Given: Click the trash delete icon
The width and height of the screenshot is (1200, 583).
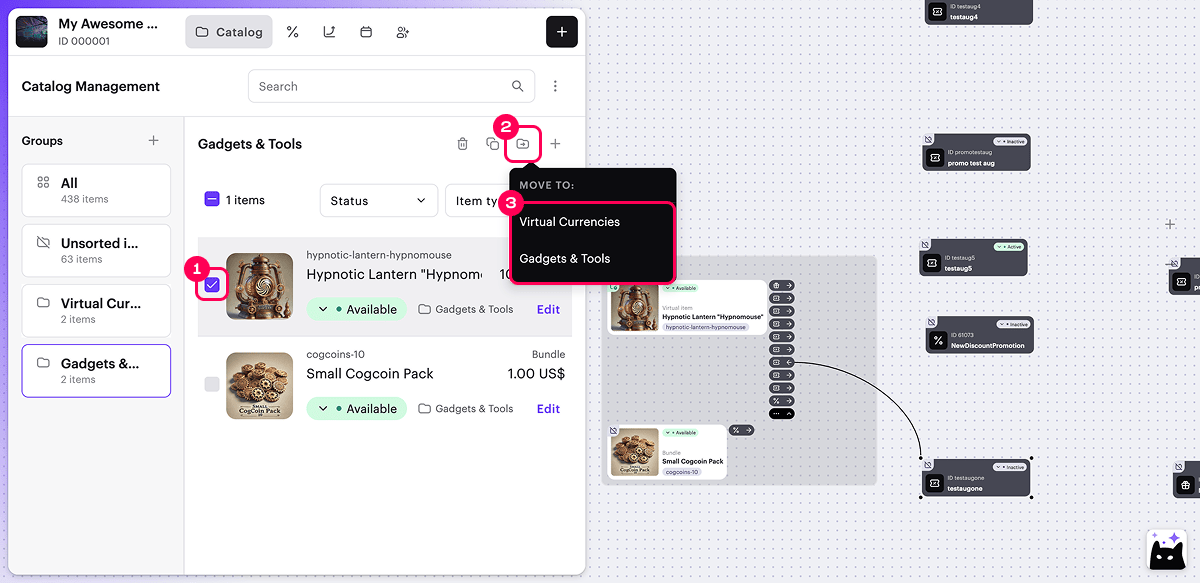Looking at the screenshot, I should coord(462,144).
